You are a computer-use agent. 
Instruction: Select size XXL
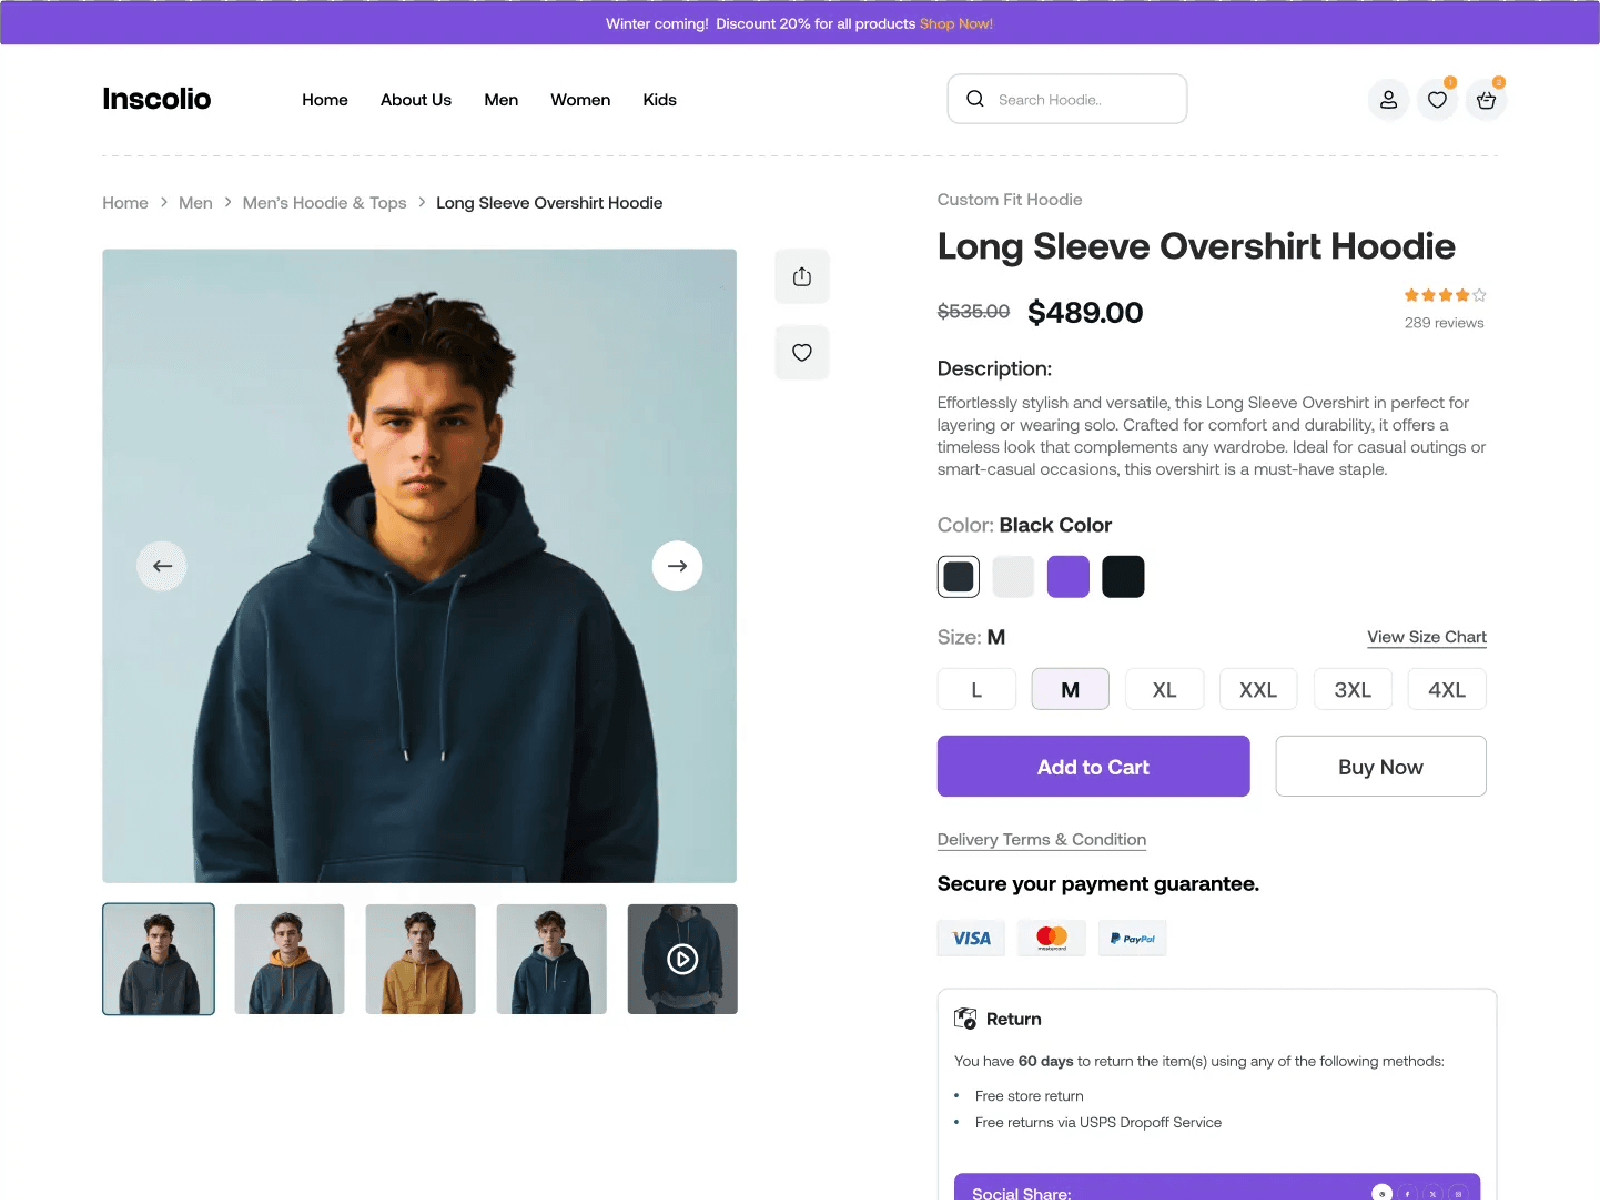pos(1258,690)
